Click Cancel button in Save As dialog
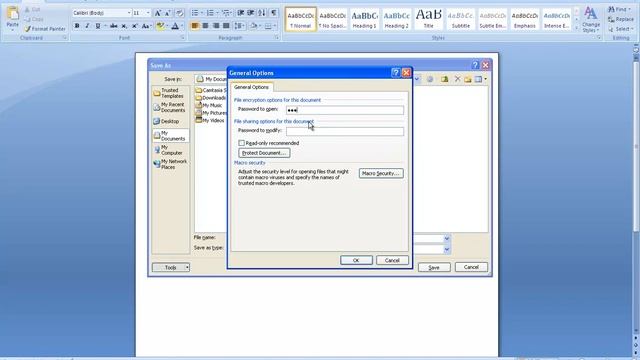Viewport: 640px width, 360px height. coord(471,267)
